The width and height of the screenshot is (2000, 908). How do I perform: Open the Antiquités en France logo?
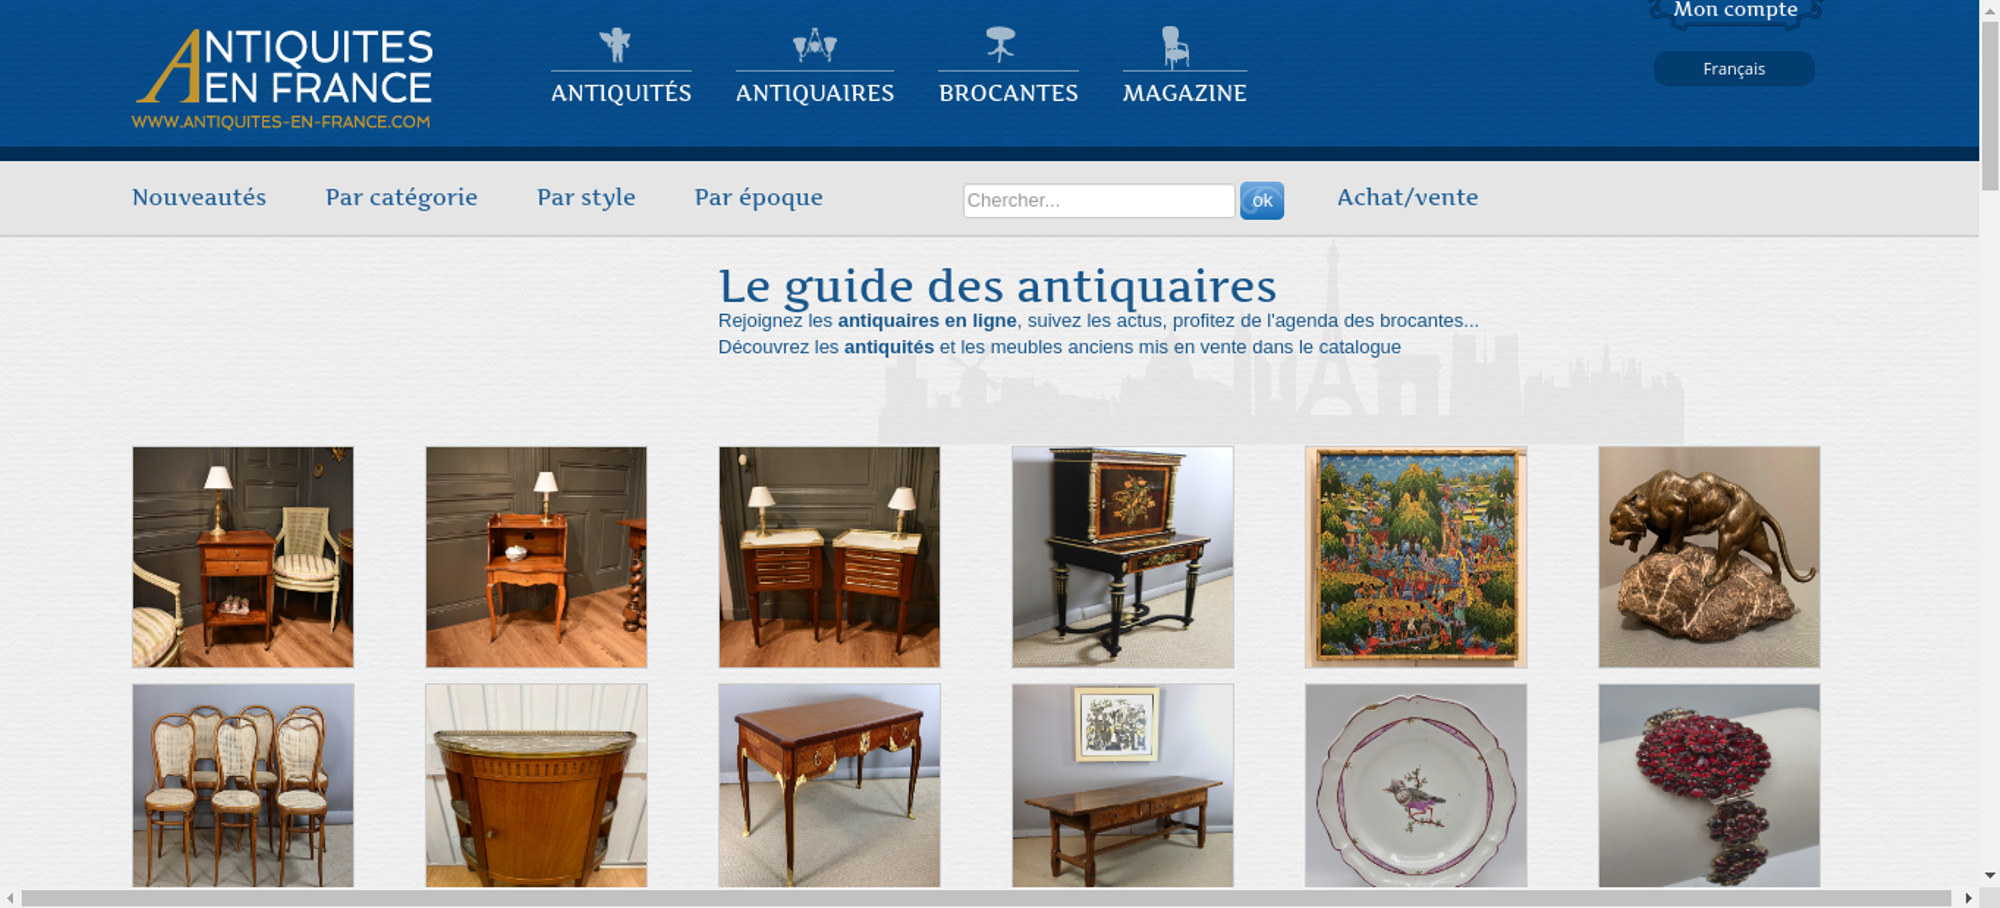tap(283, 79)
